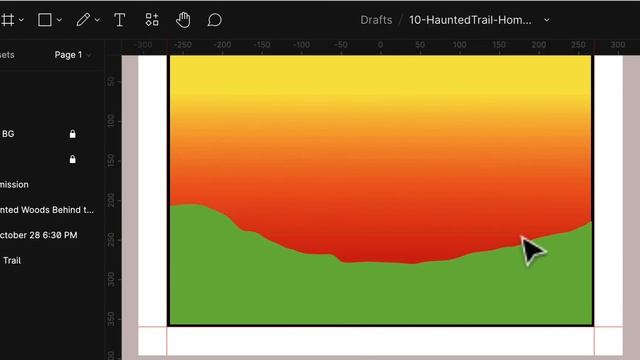Open the Pen tool dropdown chevron

[x=97, y=20]
